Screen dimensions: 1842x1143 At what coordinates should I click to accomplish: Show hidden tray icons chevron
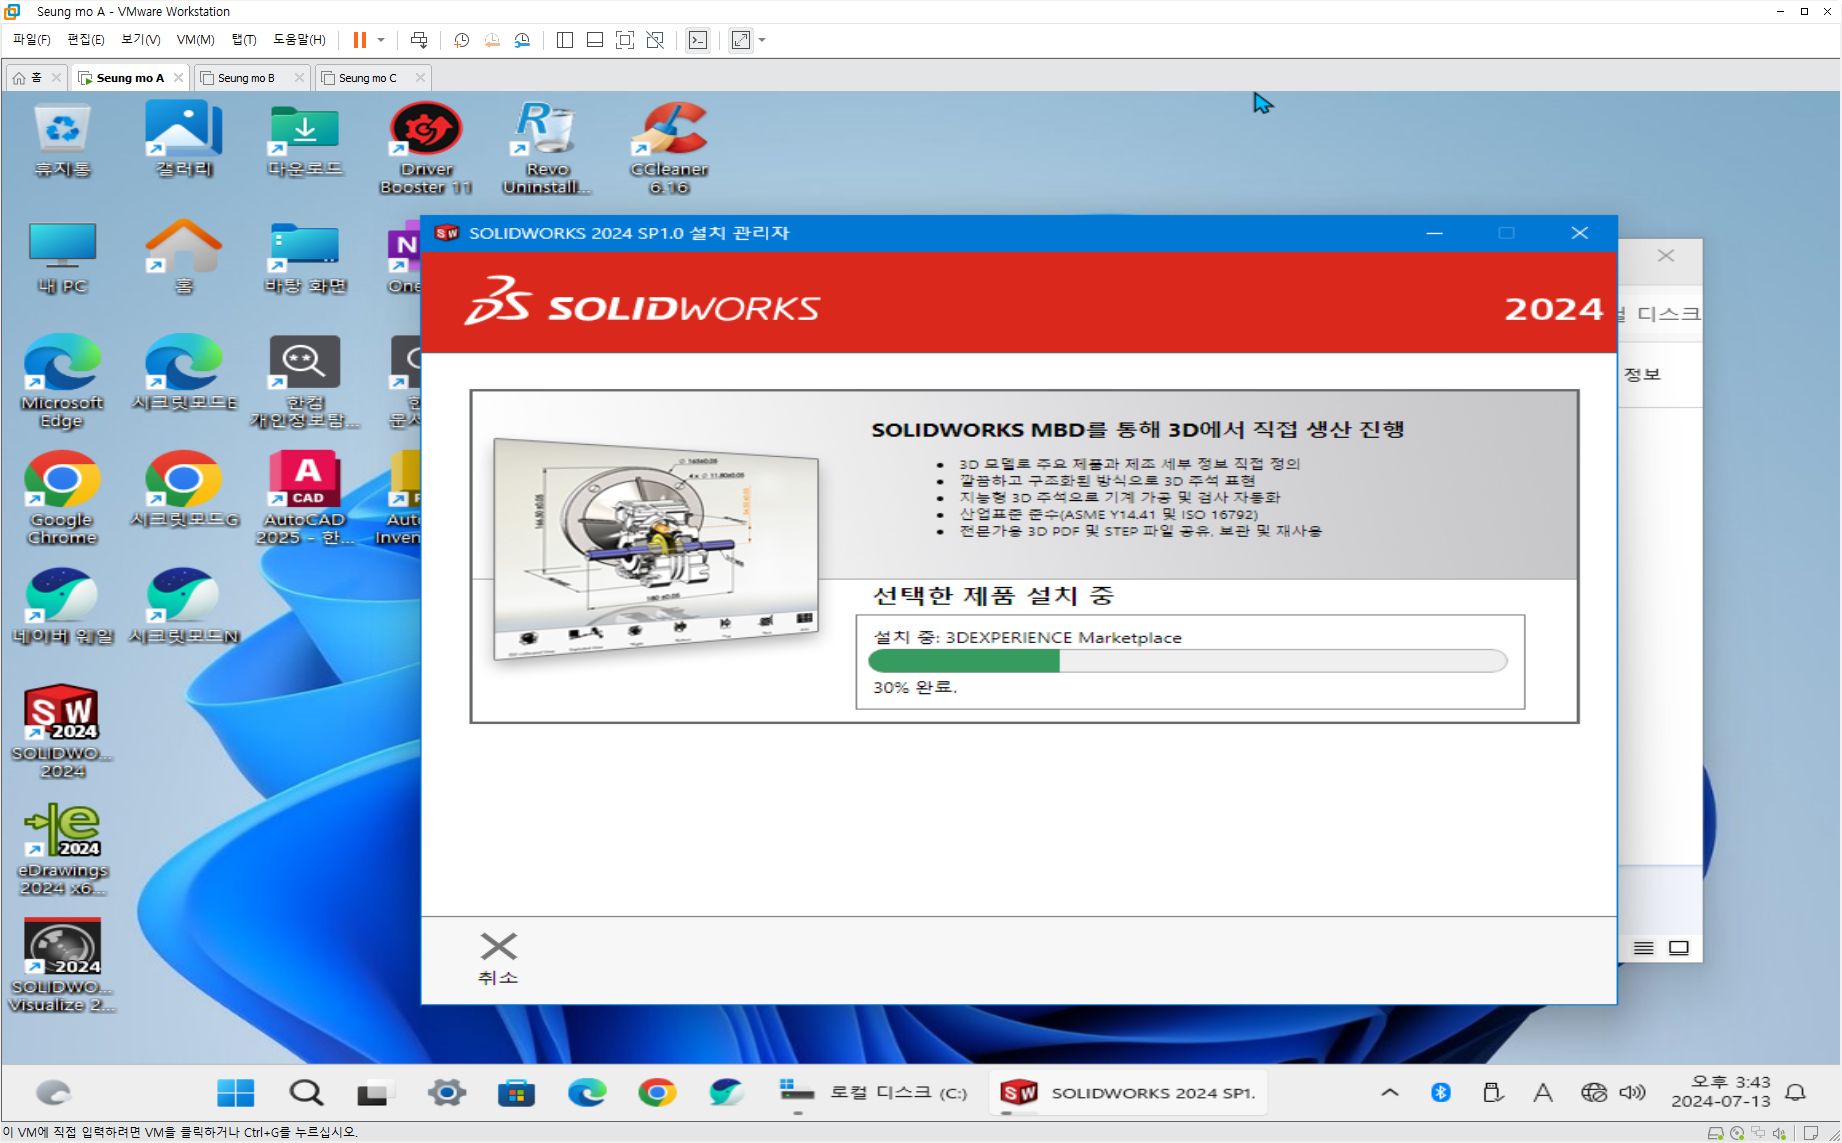click(x=1390, y=1093)
